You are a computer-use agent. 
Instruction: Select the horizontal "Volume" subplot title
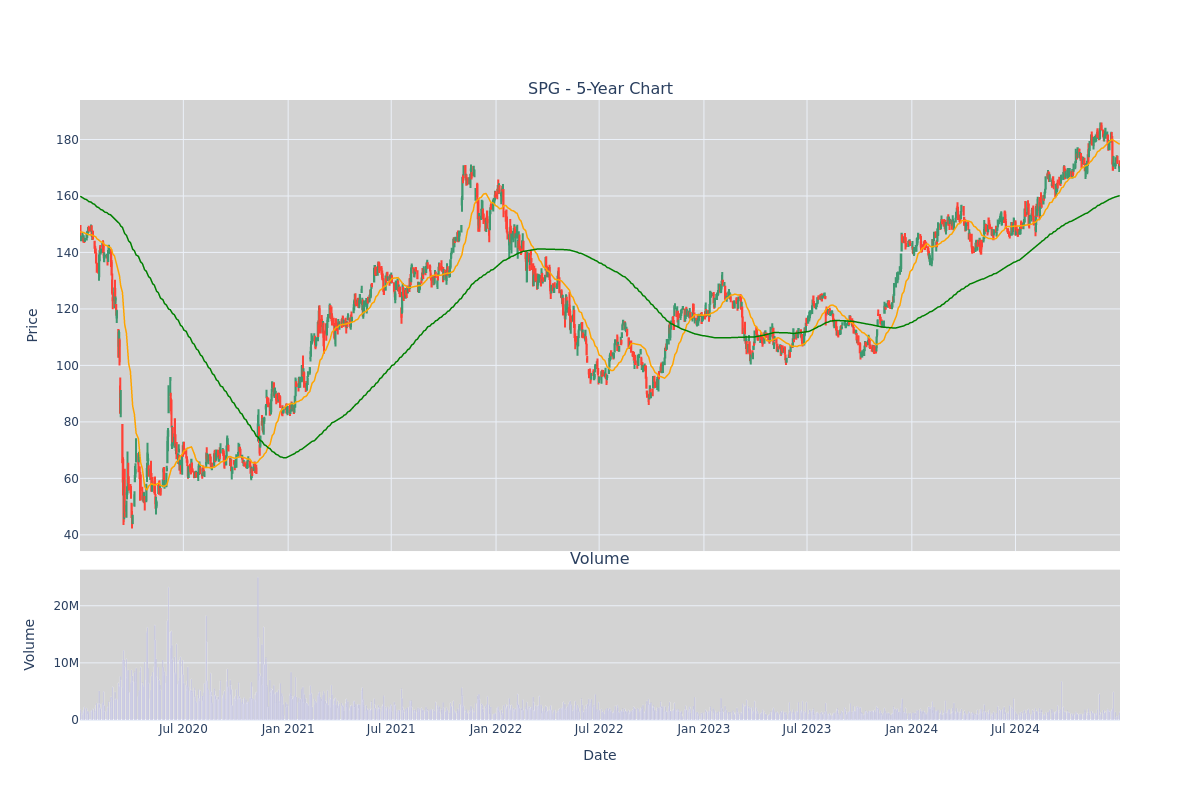click(600, 559)
